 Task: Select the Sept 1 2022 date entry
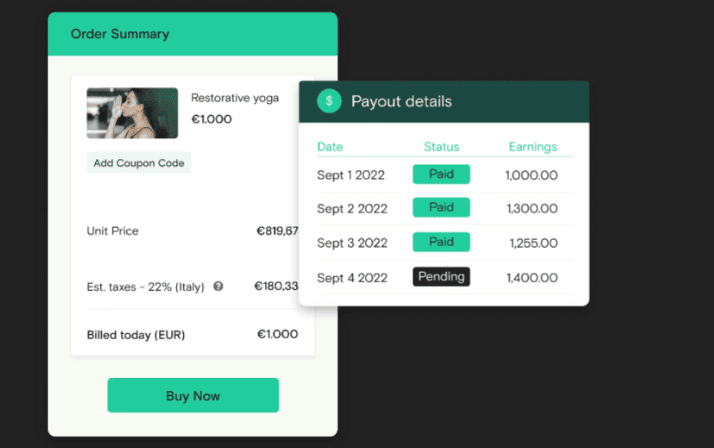[x=351, y=175]
